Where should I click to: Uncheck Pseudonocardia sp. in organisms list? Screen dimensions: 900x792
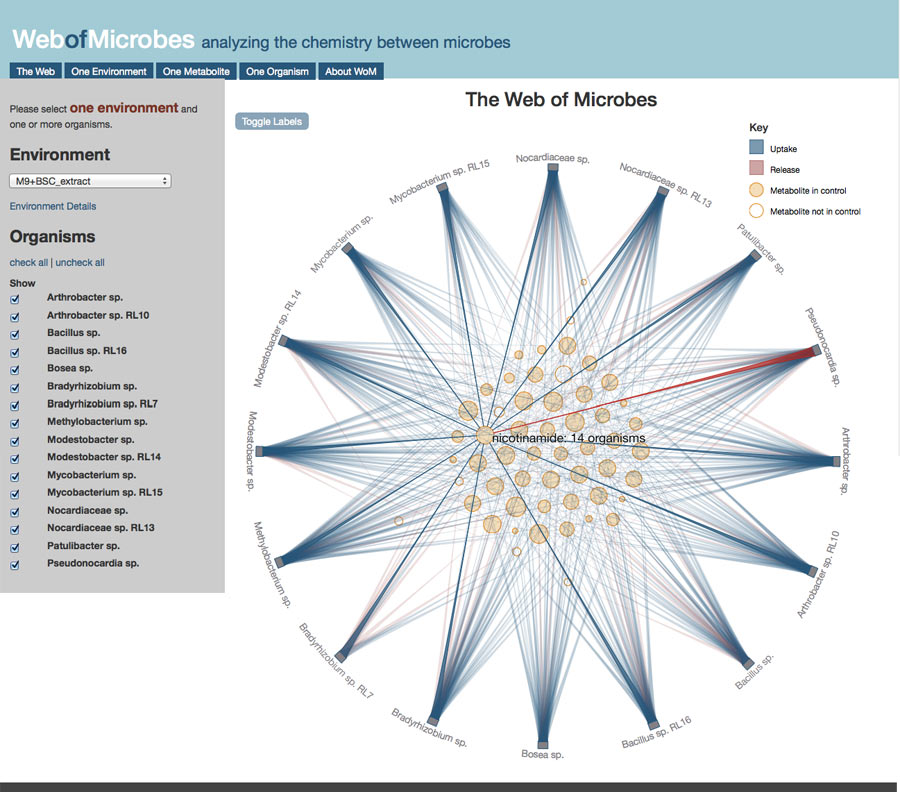[x=15, y=564]
